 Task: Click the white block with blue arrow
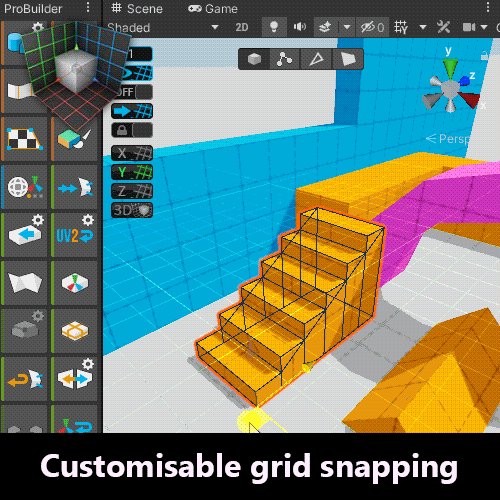[x=25, y=235]
